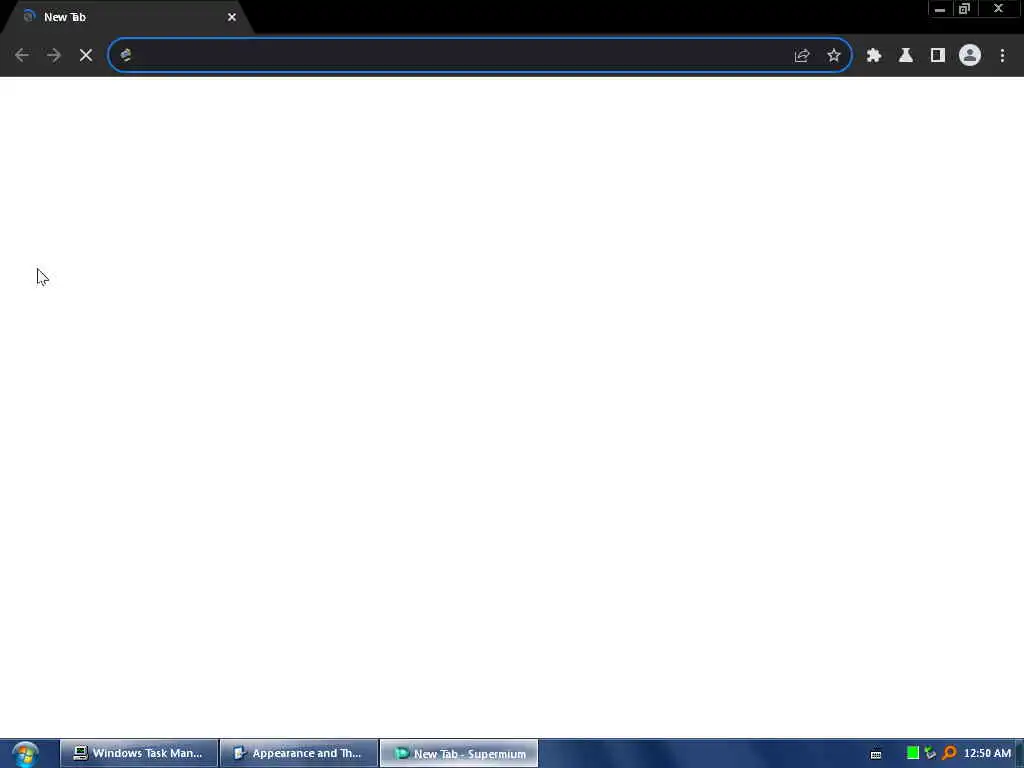Go forward using the forward arrow
Image resolution: width=1024 pixels, height=768 pixels.
54,56
